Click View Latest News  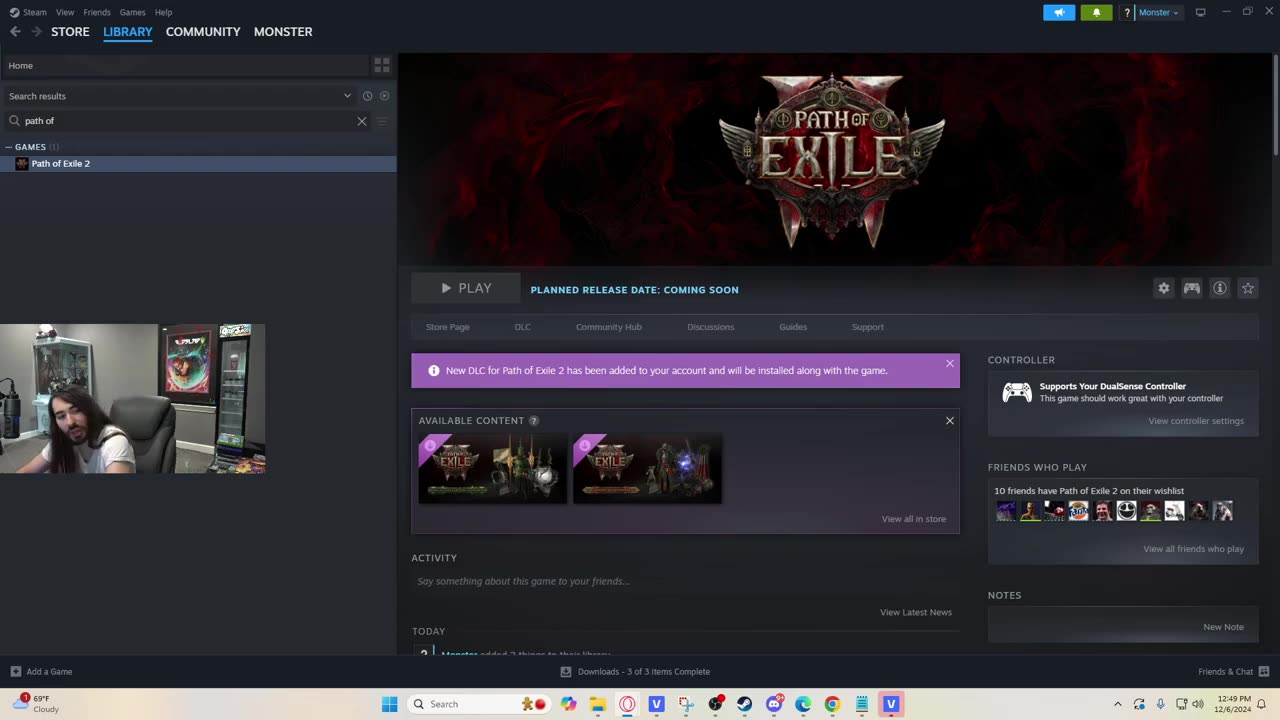[x=915, y=612]
